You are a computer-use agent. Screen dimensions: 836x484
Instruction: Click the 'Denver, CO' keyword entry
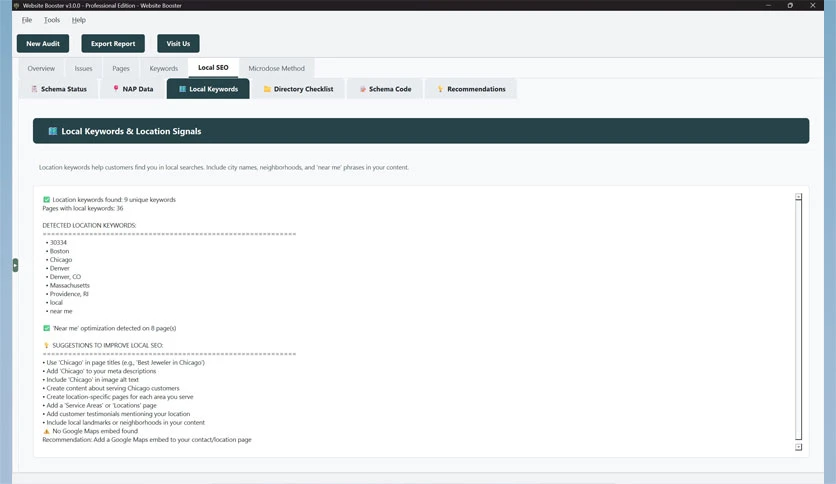click(x=63, y=277)
